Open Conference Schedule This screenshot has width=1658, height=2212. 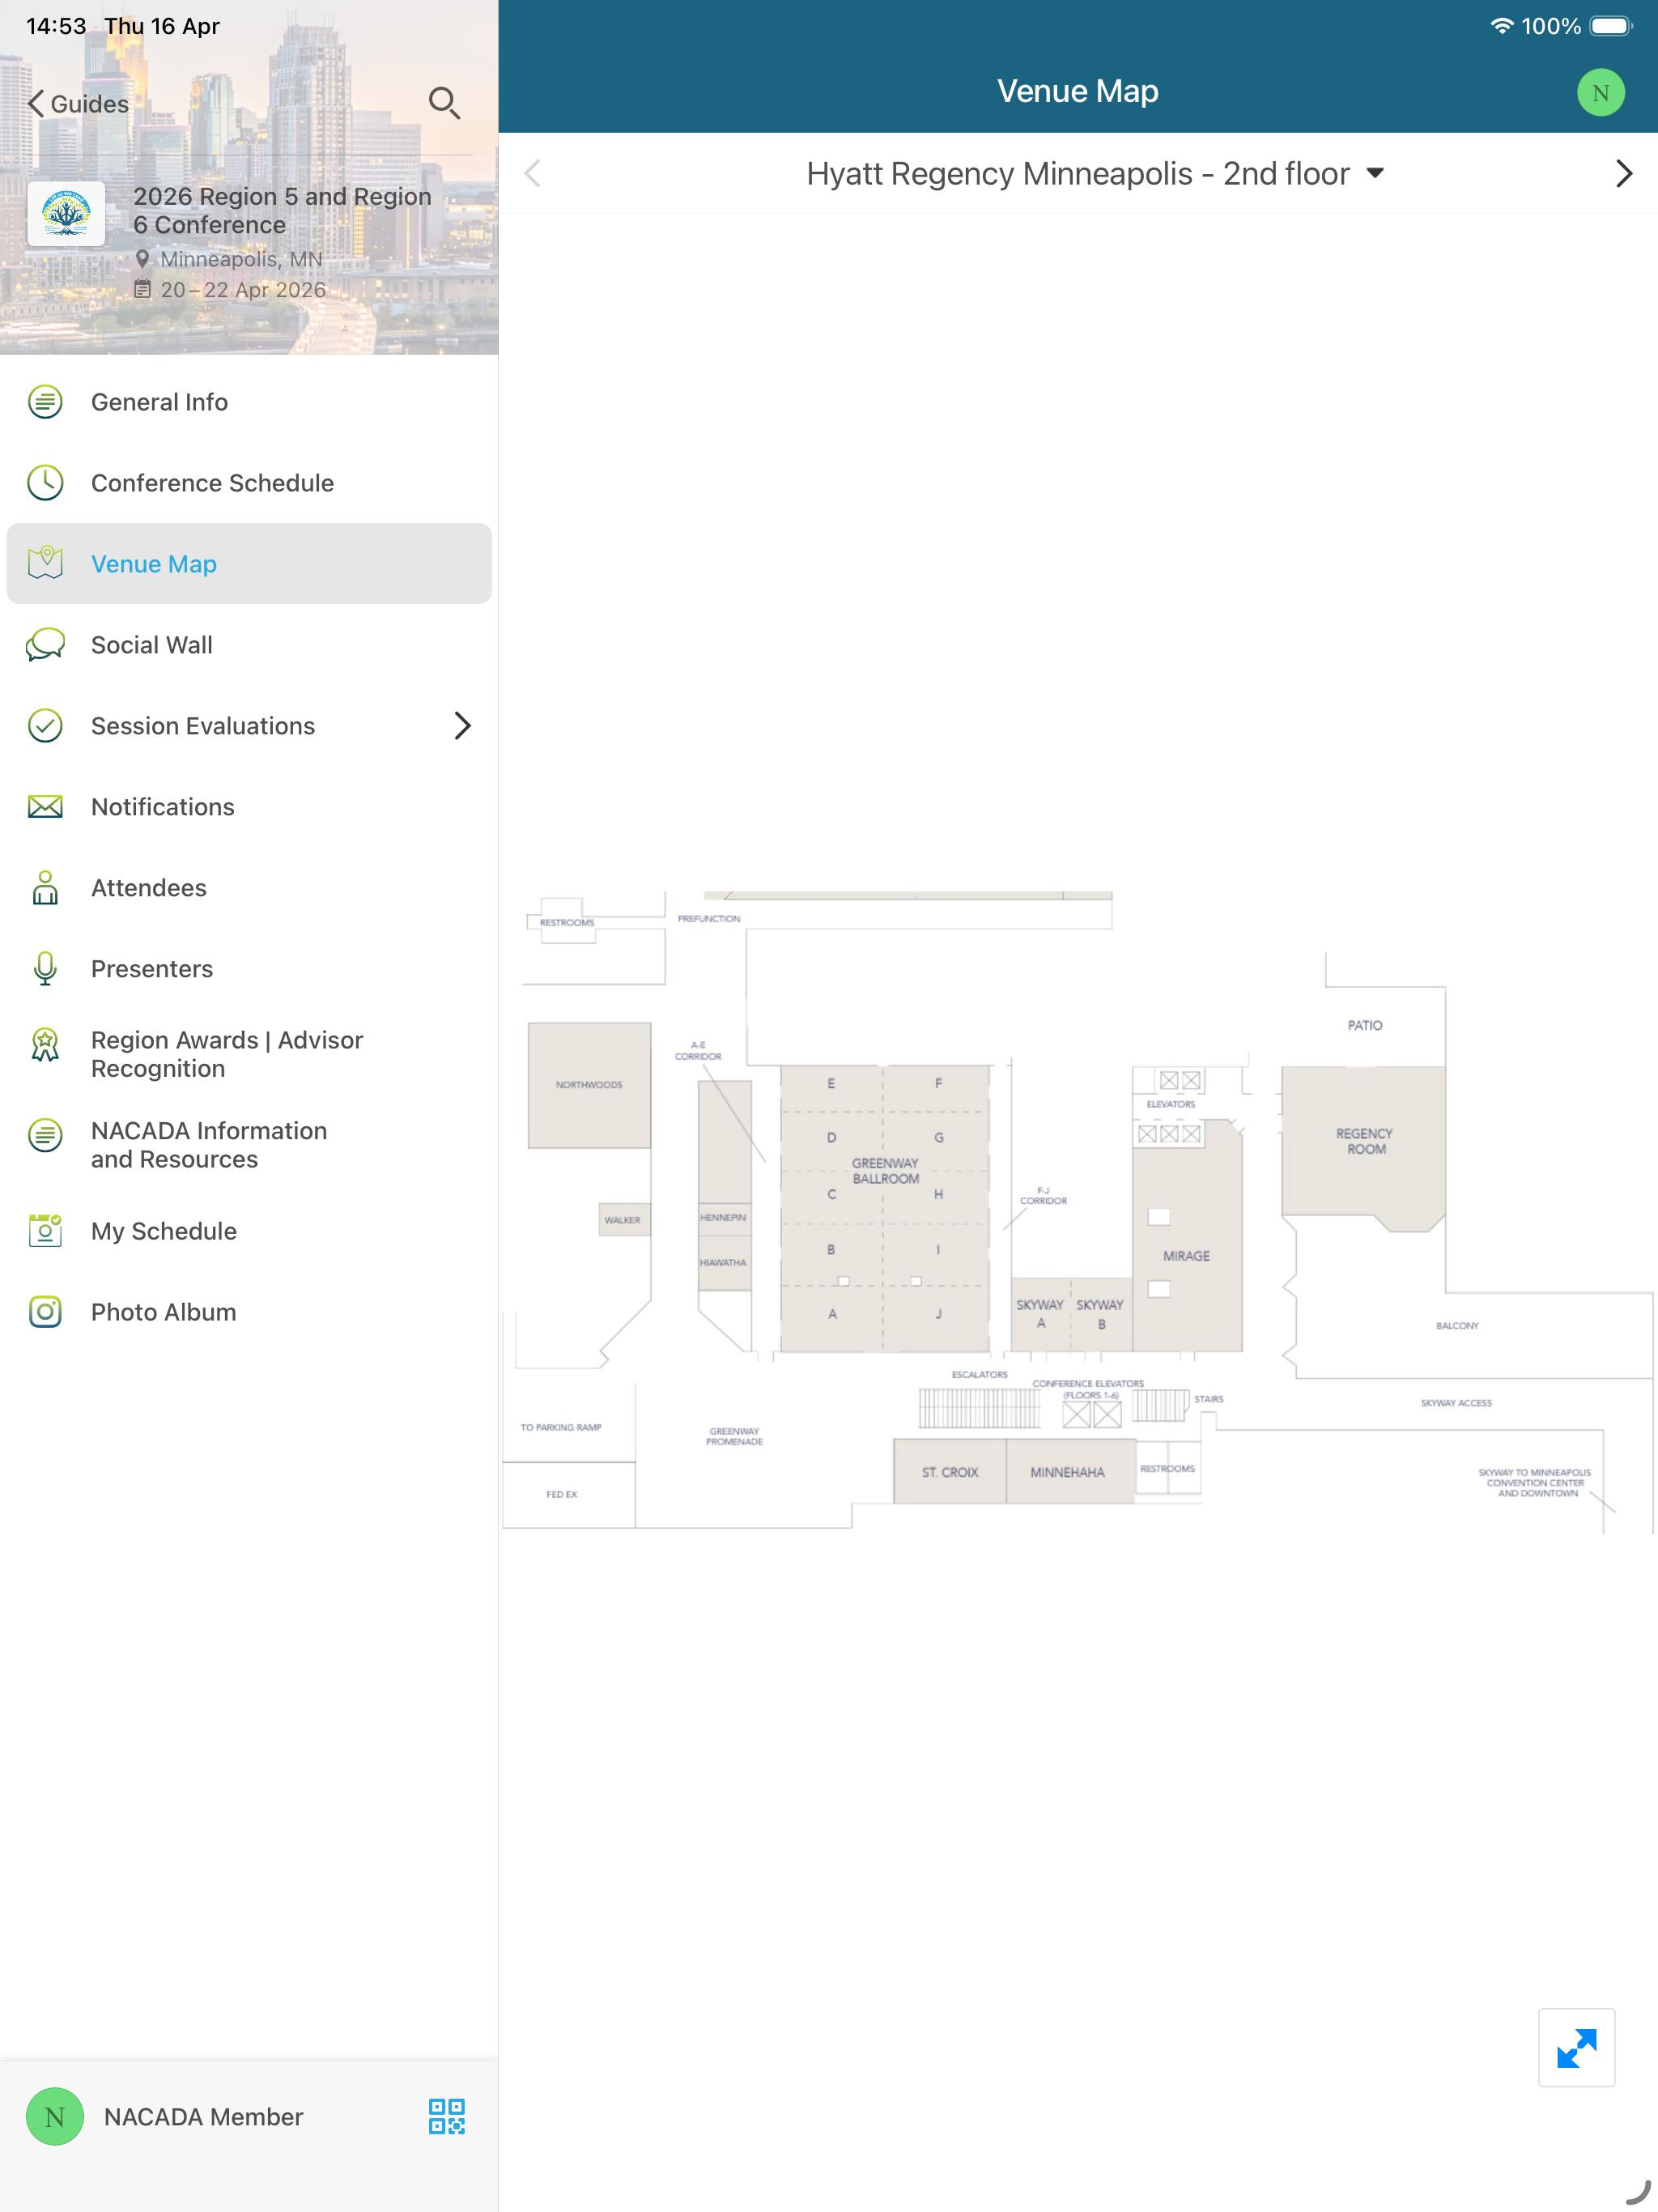[249, 483]
